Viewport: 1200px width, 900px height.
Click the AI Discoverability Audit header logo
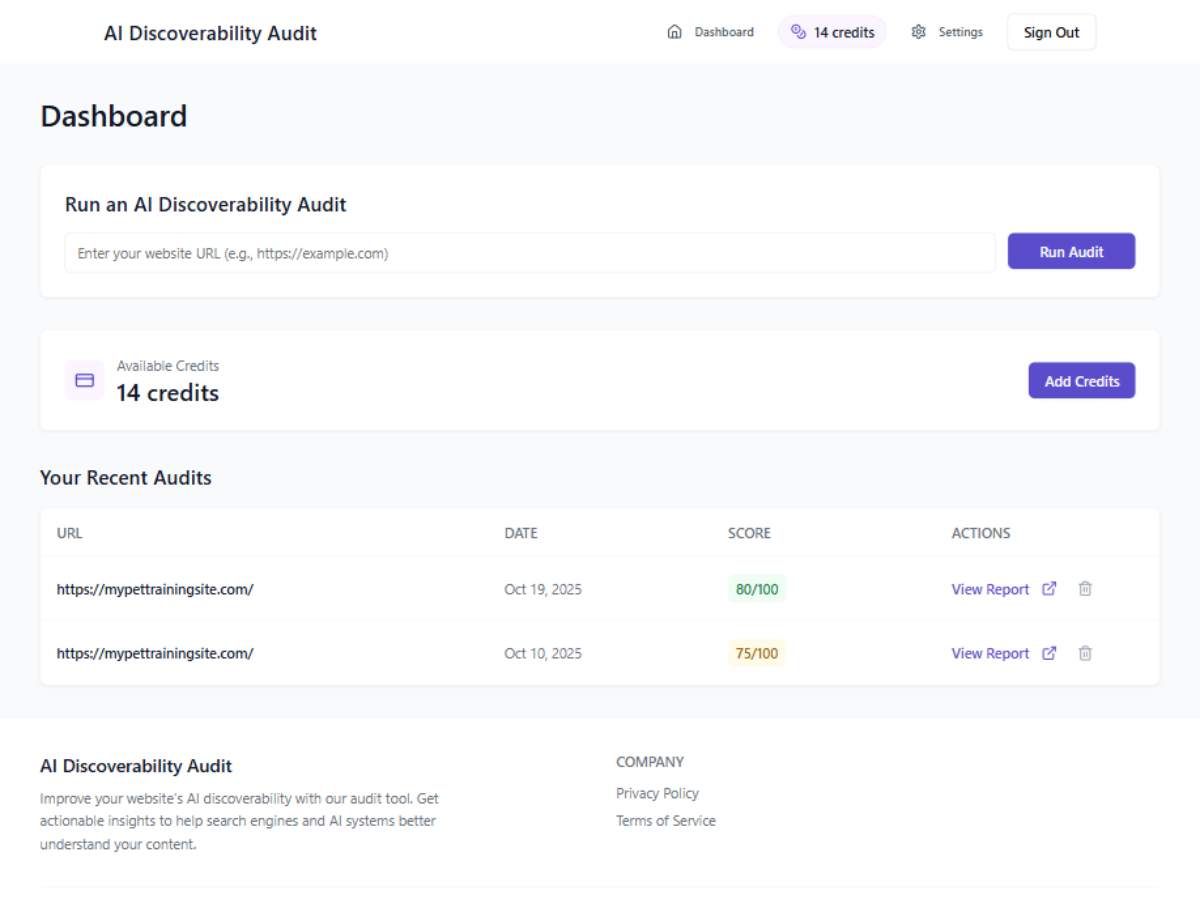point(210,33)
